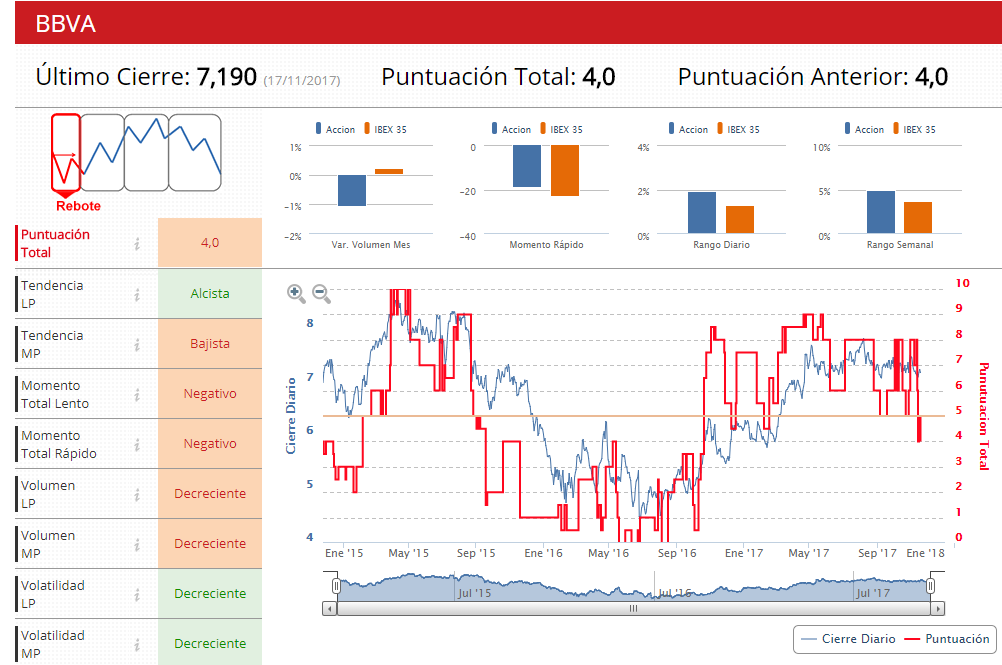Click the Decreciente value for Volumen MP
Screen dimensions: 1002x665
(210, 544)
